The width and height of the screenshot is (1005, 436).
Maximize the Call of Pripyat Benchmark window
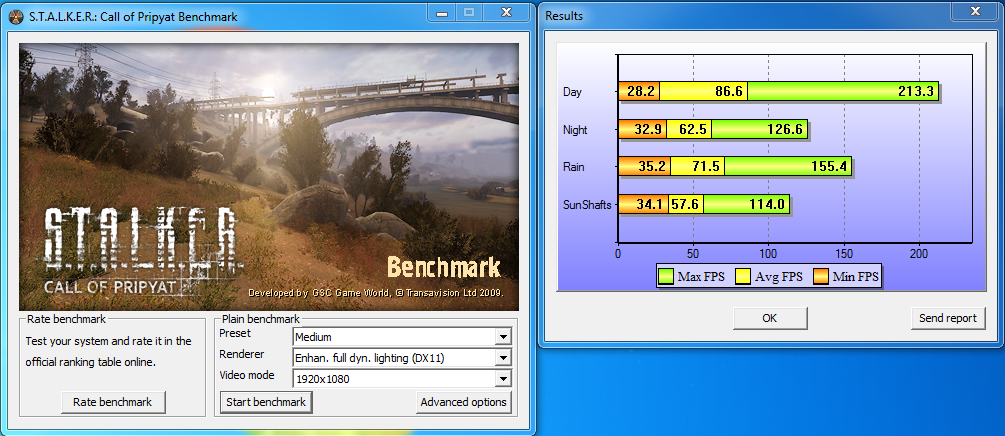click(468, 14)
